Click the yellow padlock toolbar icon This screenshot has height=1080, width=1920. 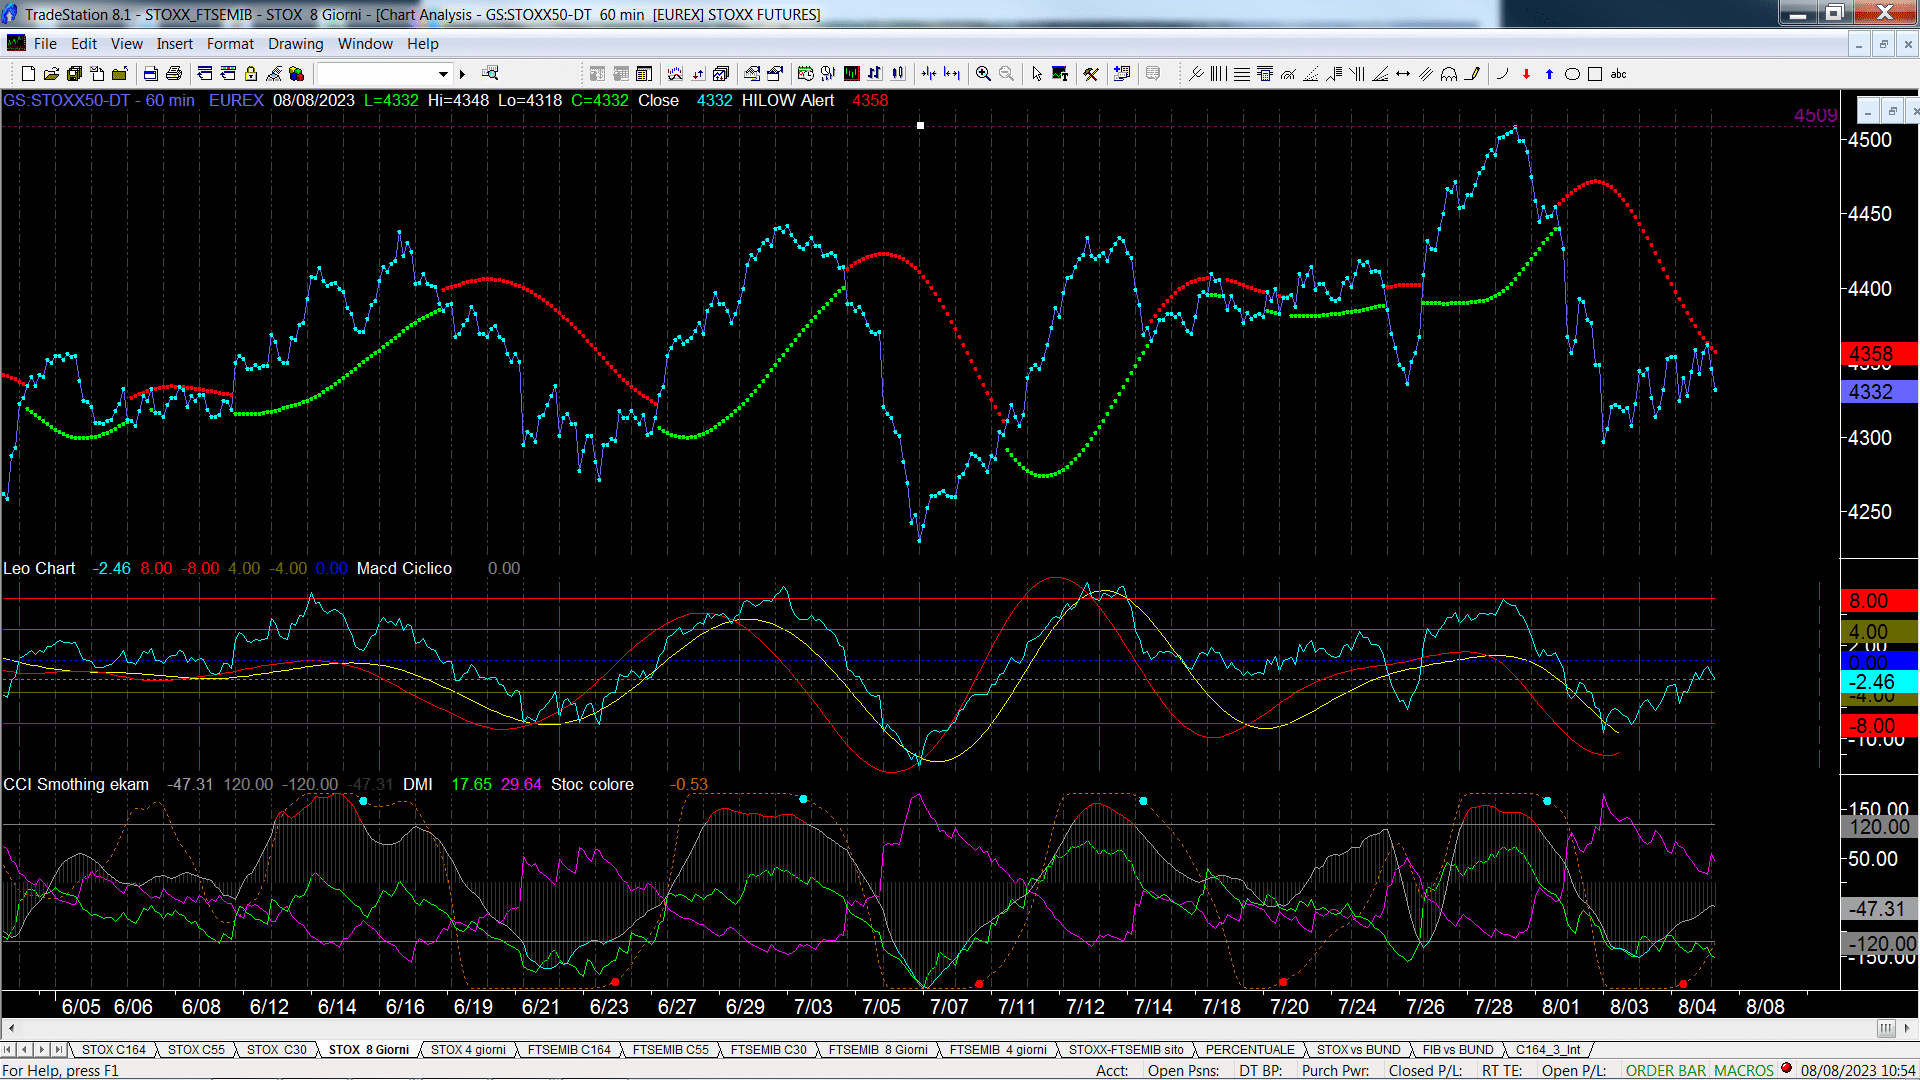[251, 74]
